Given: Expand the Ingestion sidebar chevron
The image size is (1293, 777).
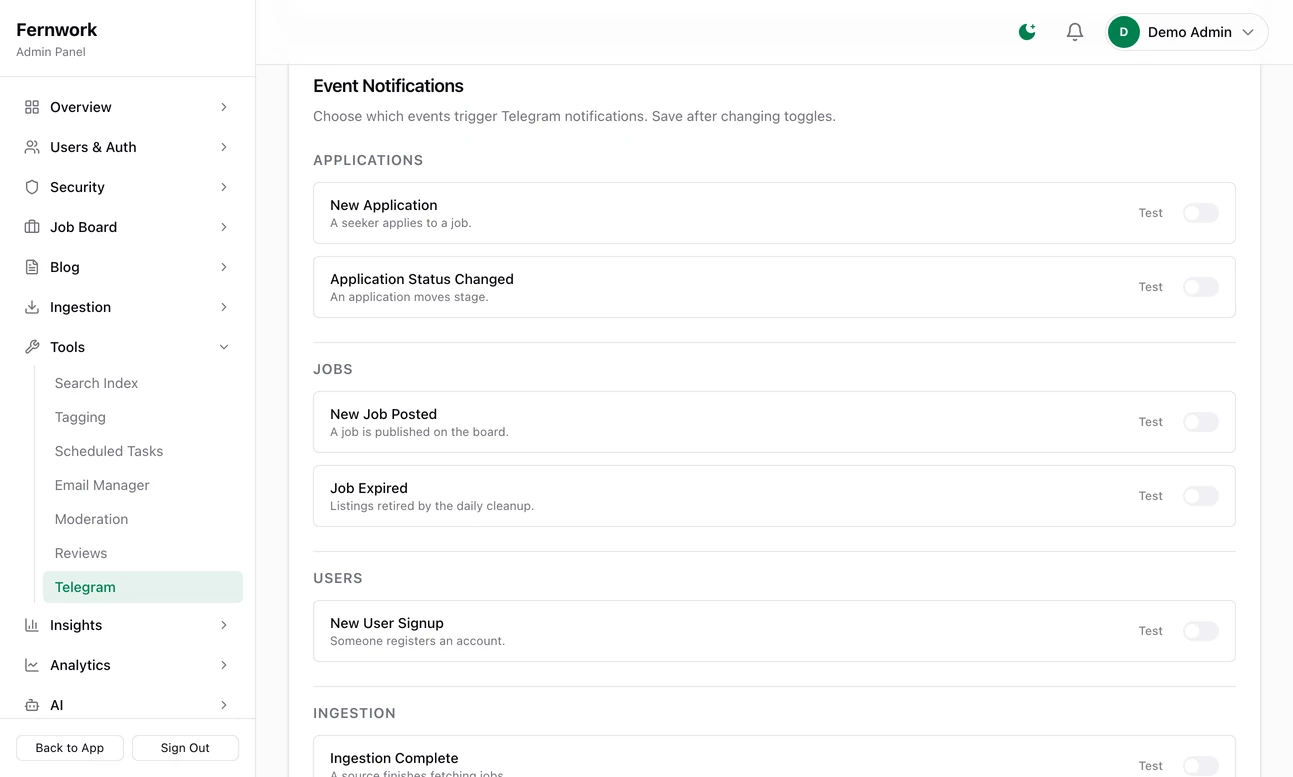Looking at the screenshot, I should pyautogui.click(x=224, y=307).
